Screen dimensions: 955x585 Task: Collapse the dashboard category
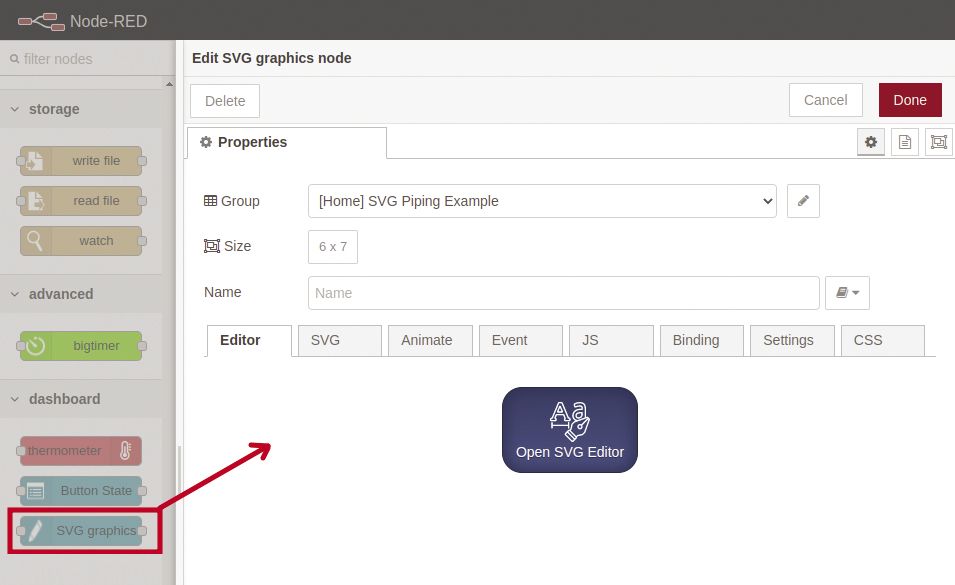tap(15, 399)
